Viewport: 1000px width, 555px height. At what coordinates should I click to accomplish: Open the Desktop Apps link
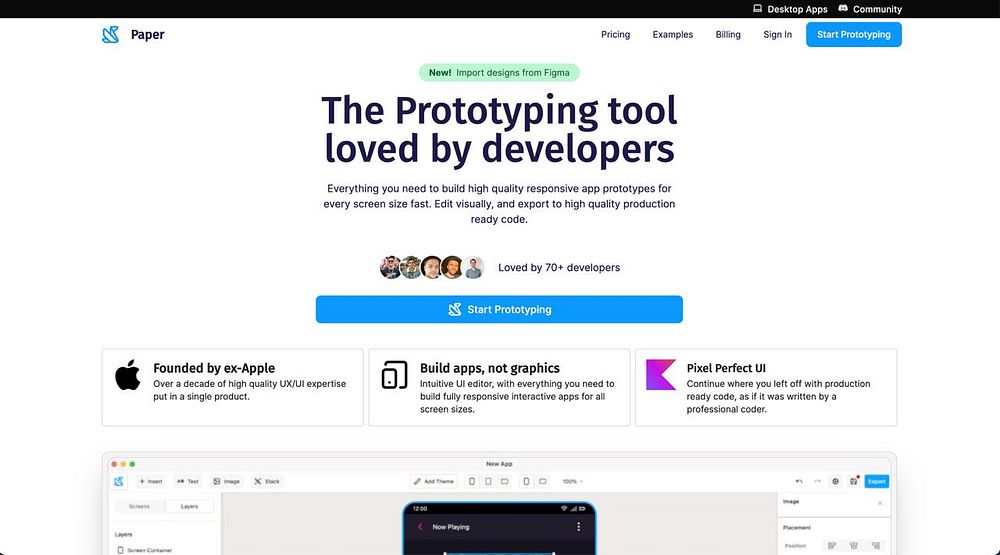[790, 9]
